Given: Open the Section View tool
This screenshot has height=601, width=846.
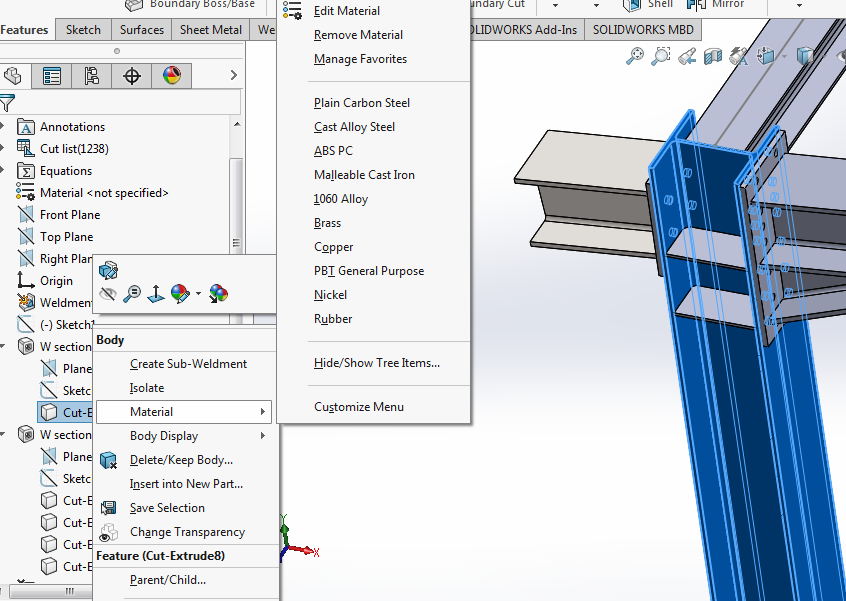Looking at the screenshot, I should pyautogui.click(x=712, y=58).
